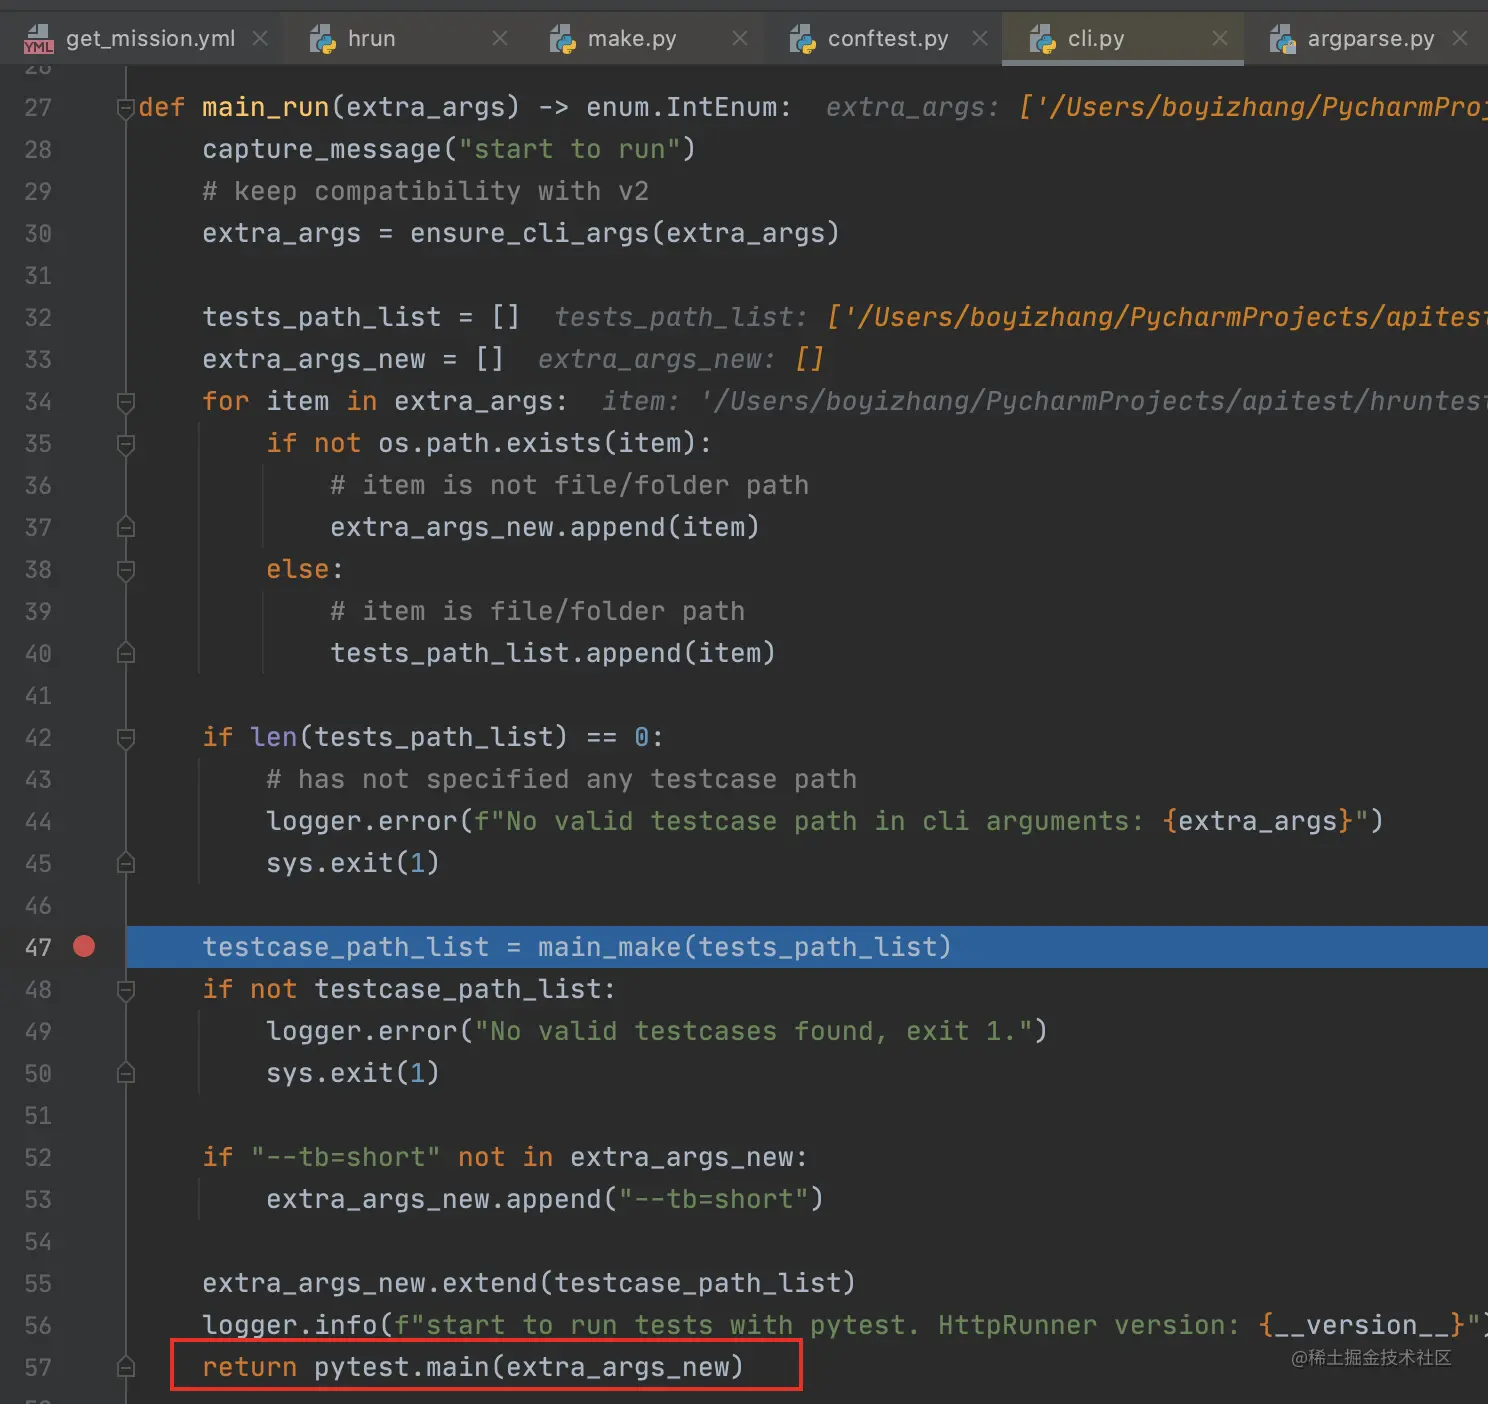This screenshot has height=1404, width=1488.
Task: Close the cli.py tab
Action: pyautogui.click(x=1220, y=39)
